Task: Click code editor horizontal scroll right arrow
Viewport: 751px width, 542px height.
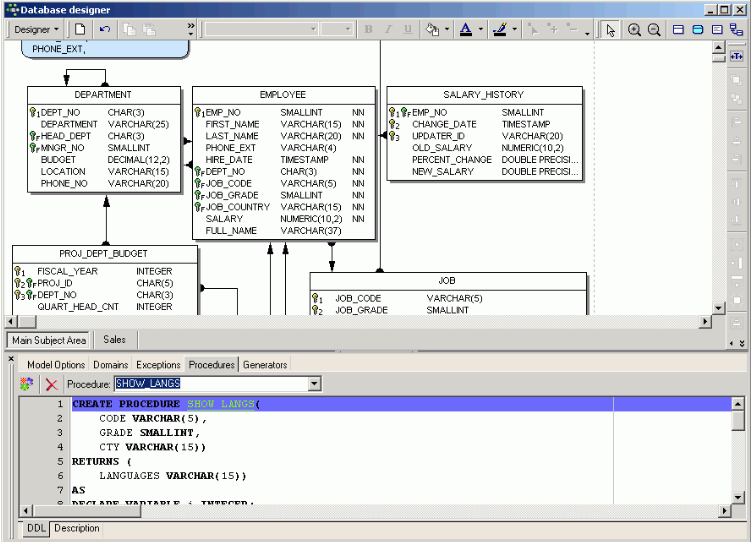Action: point(725,511)
